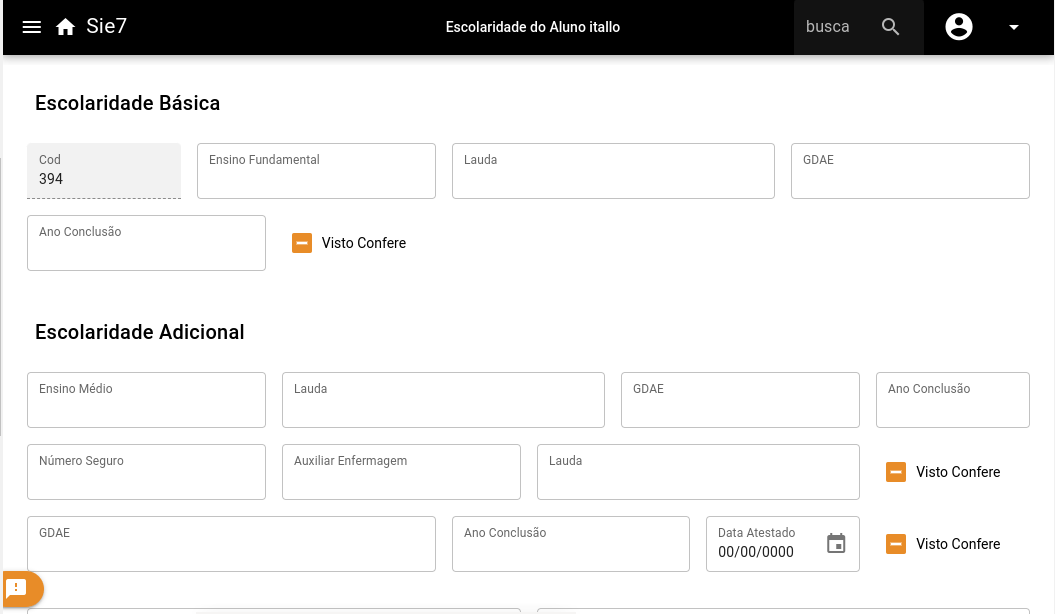
Task: Toggle Visto Confere under Escolaridade Básica
Action: pos(302,243)
